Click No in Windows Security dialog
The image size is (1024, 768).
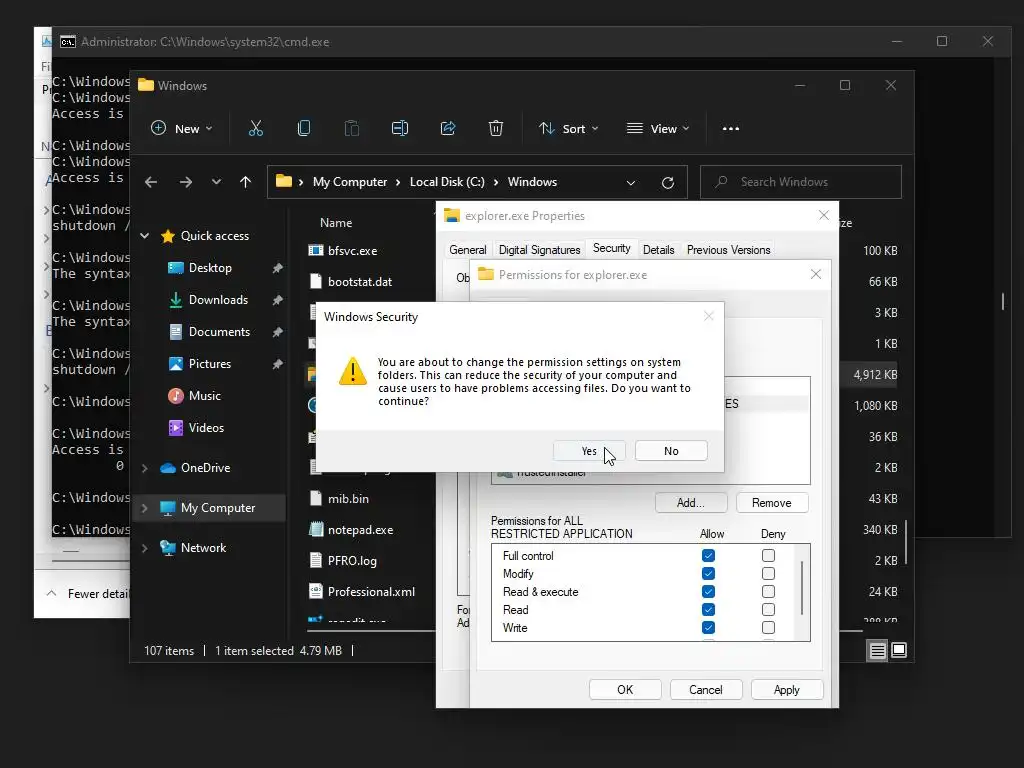pyautogui.click(x=671, y=451)
